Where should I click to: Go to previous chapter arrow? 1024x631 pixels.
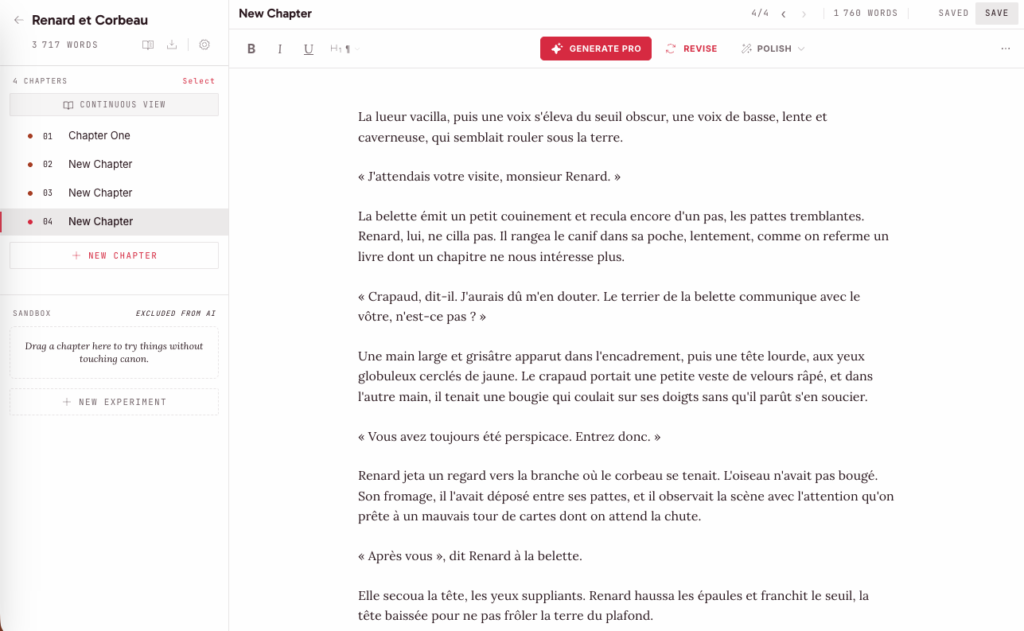pos(783,14)
